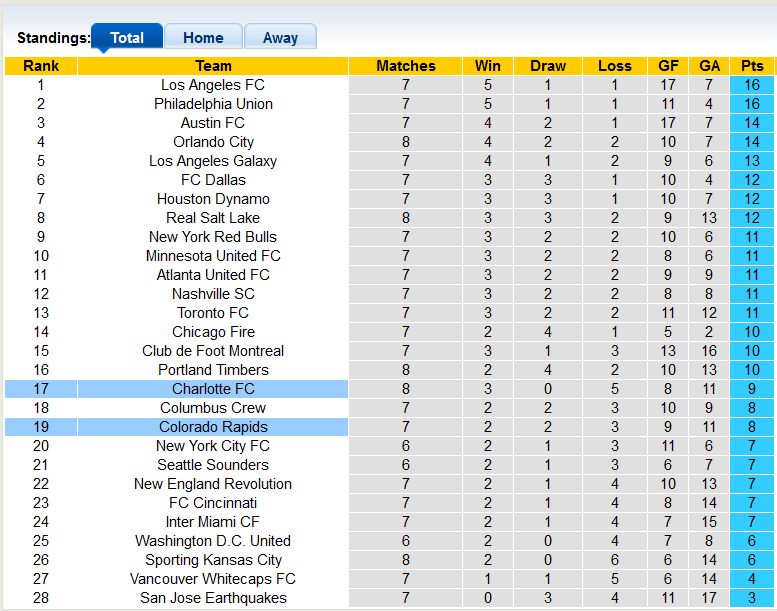Click the Win column header
This screenshot has width=777, height=611.
(488, 66)
